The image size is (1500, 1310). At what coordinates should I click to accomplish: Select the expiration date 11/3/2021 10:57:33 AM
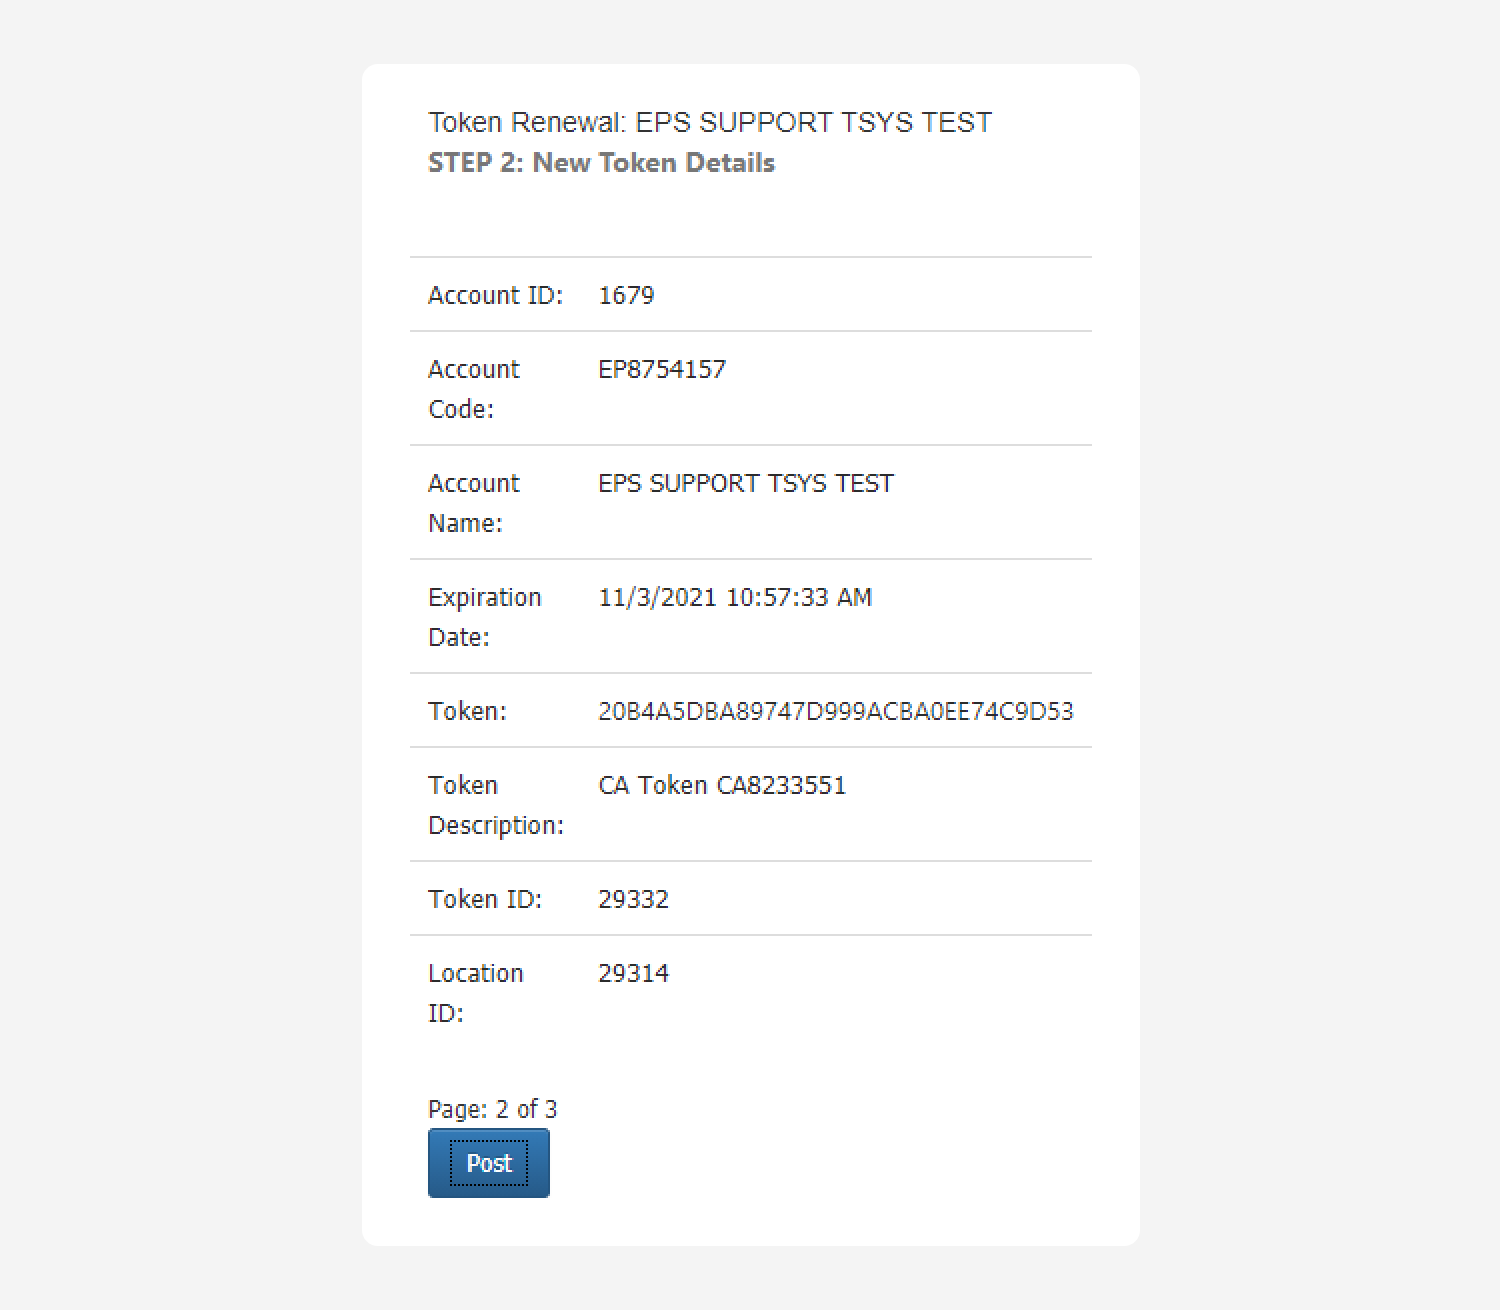tap(735, 597)
